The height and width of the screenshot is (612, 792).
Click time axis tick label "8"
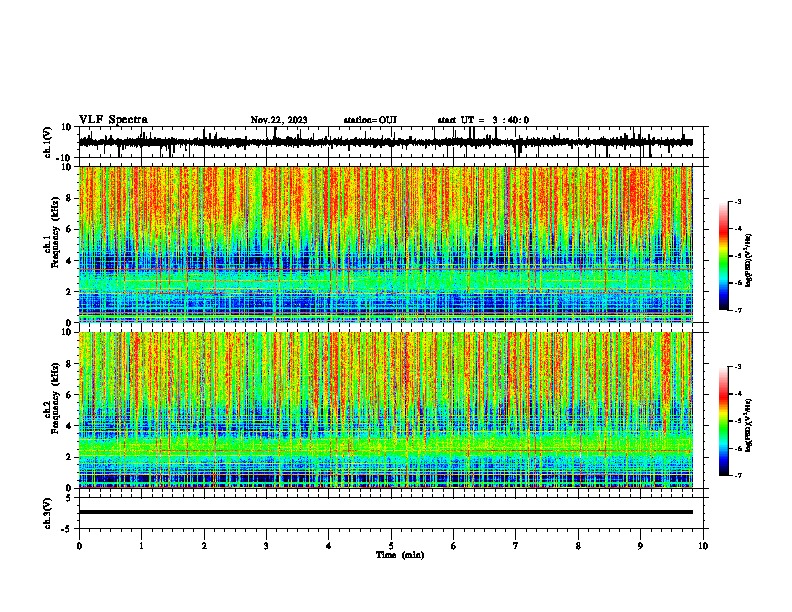click(578, 546)
